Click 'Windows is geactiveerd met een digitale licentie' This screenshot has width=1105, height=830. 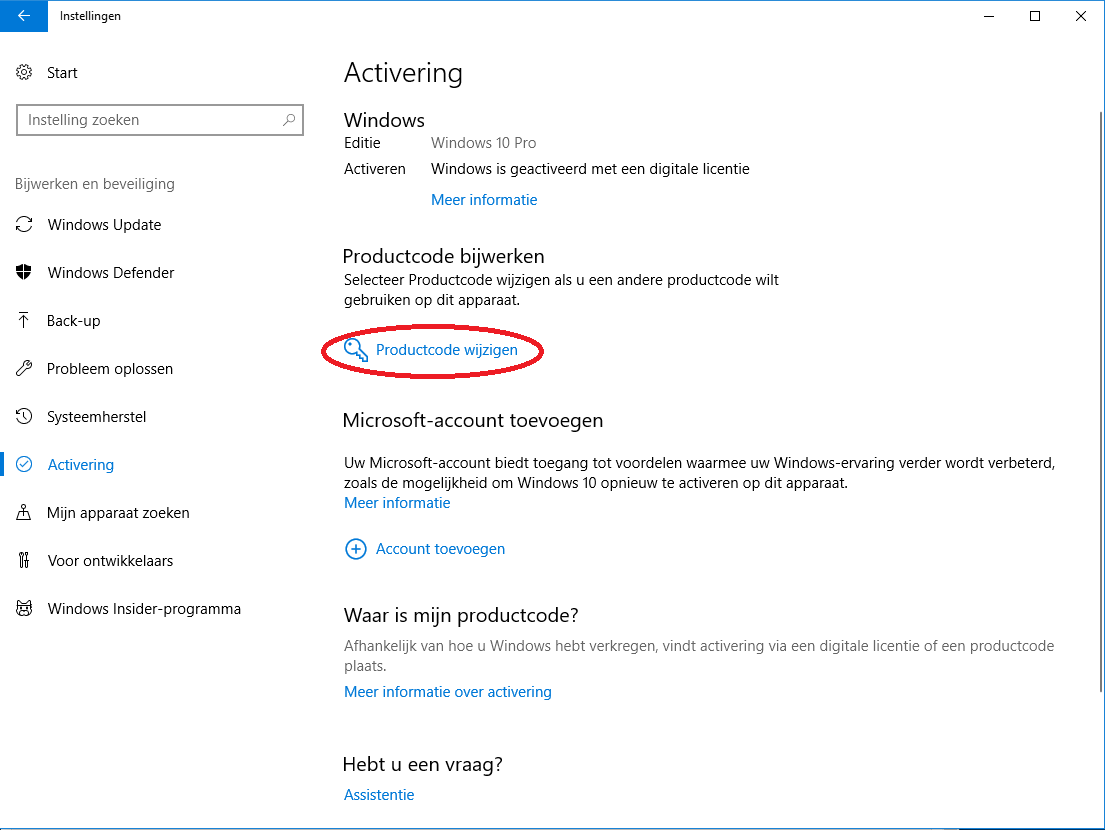point(591,169)
